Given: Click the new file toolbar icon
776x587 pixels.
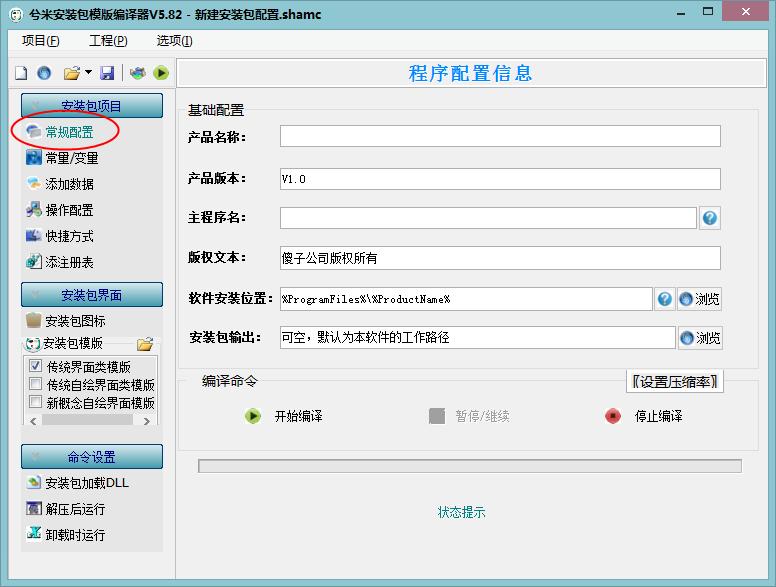Looking at the screenshot, I should 21,73.
